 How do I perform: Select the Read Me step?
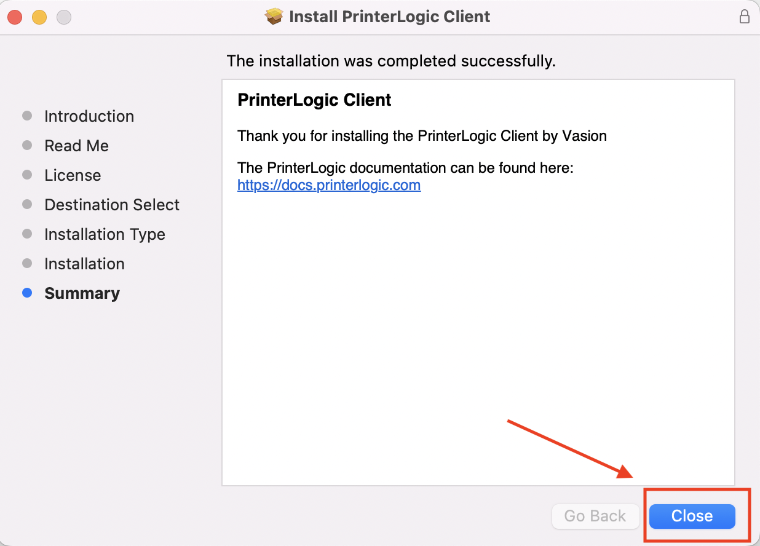point(76,146)
